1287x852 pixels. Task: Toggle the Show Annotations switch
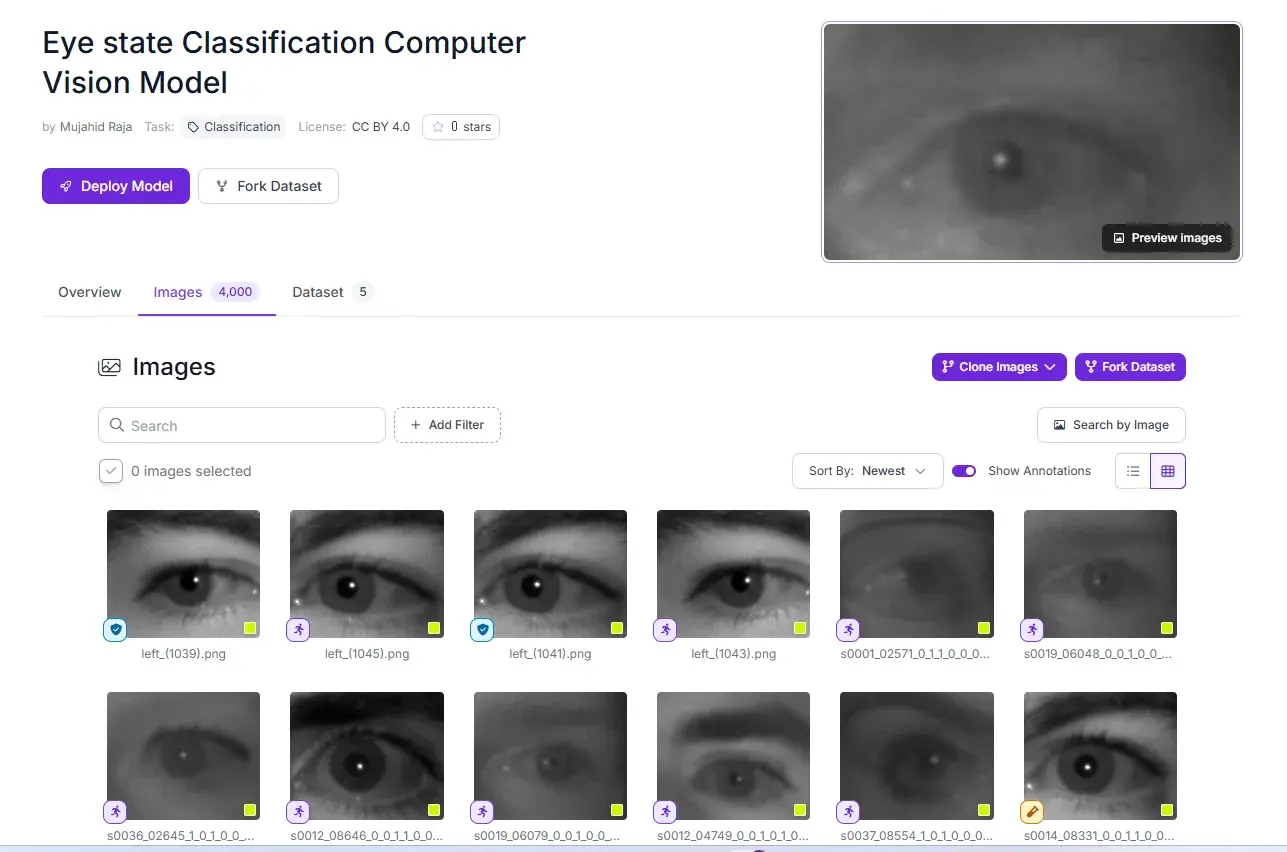964,471
